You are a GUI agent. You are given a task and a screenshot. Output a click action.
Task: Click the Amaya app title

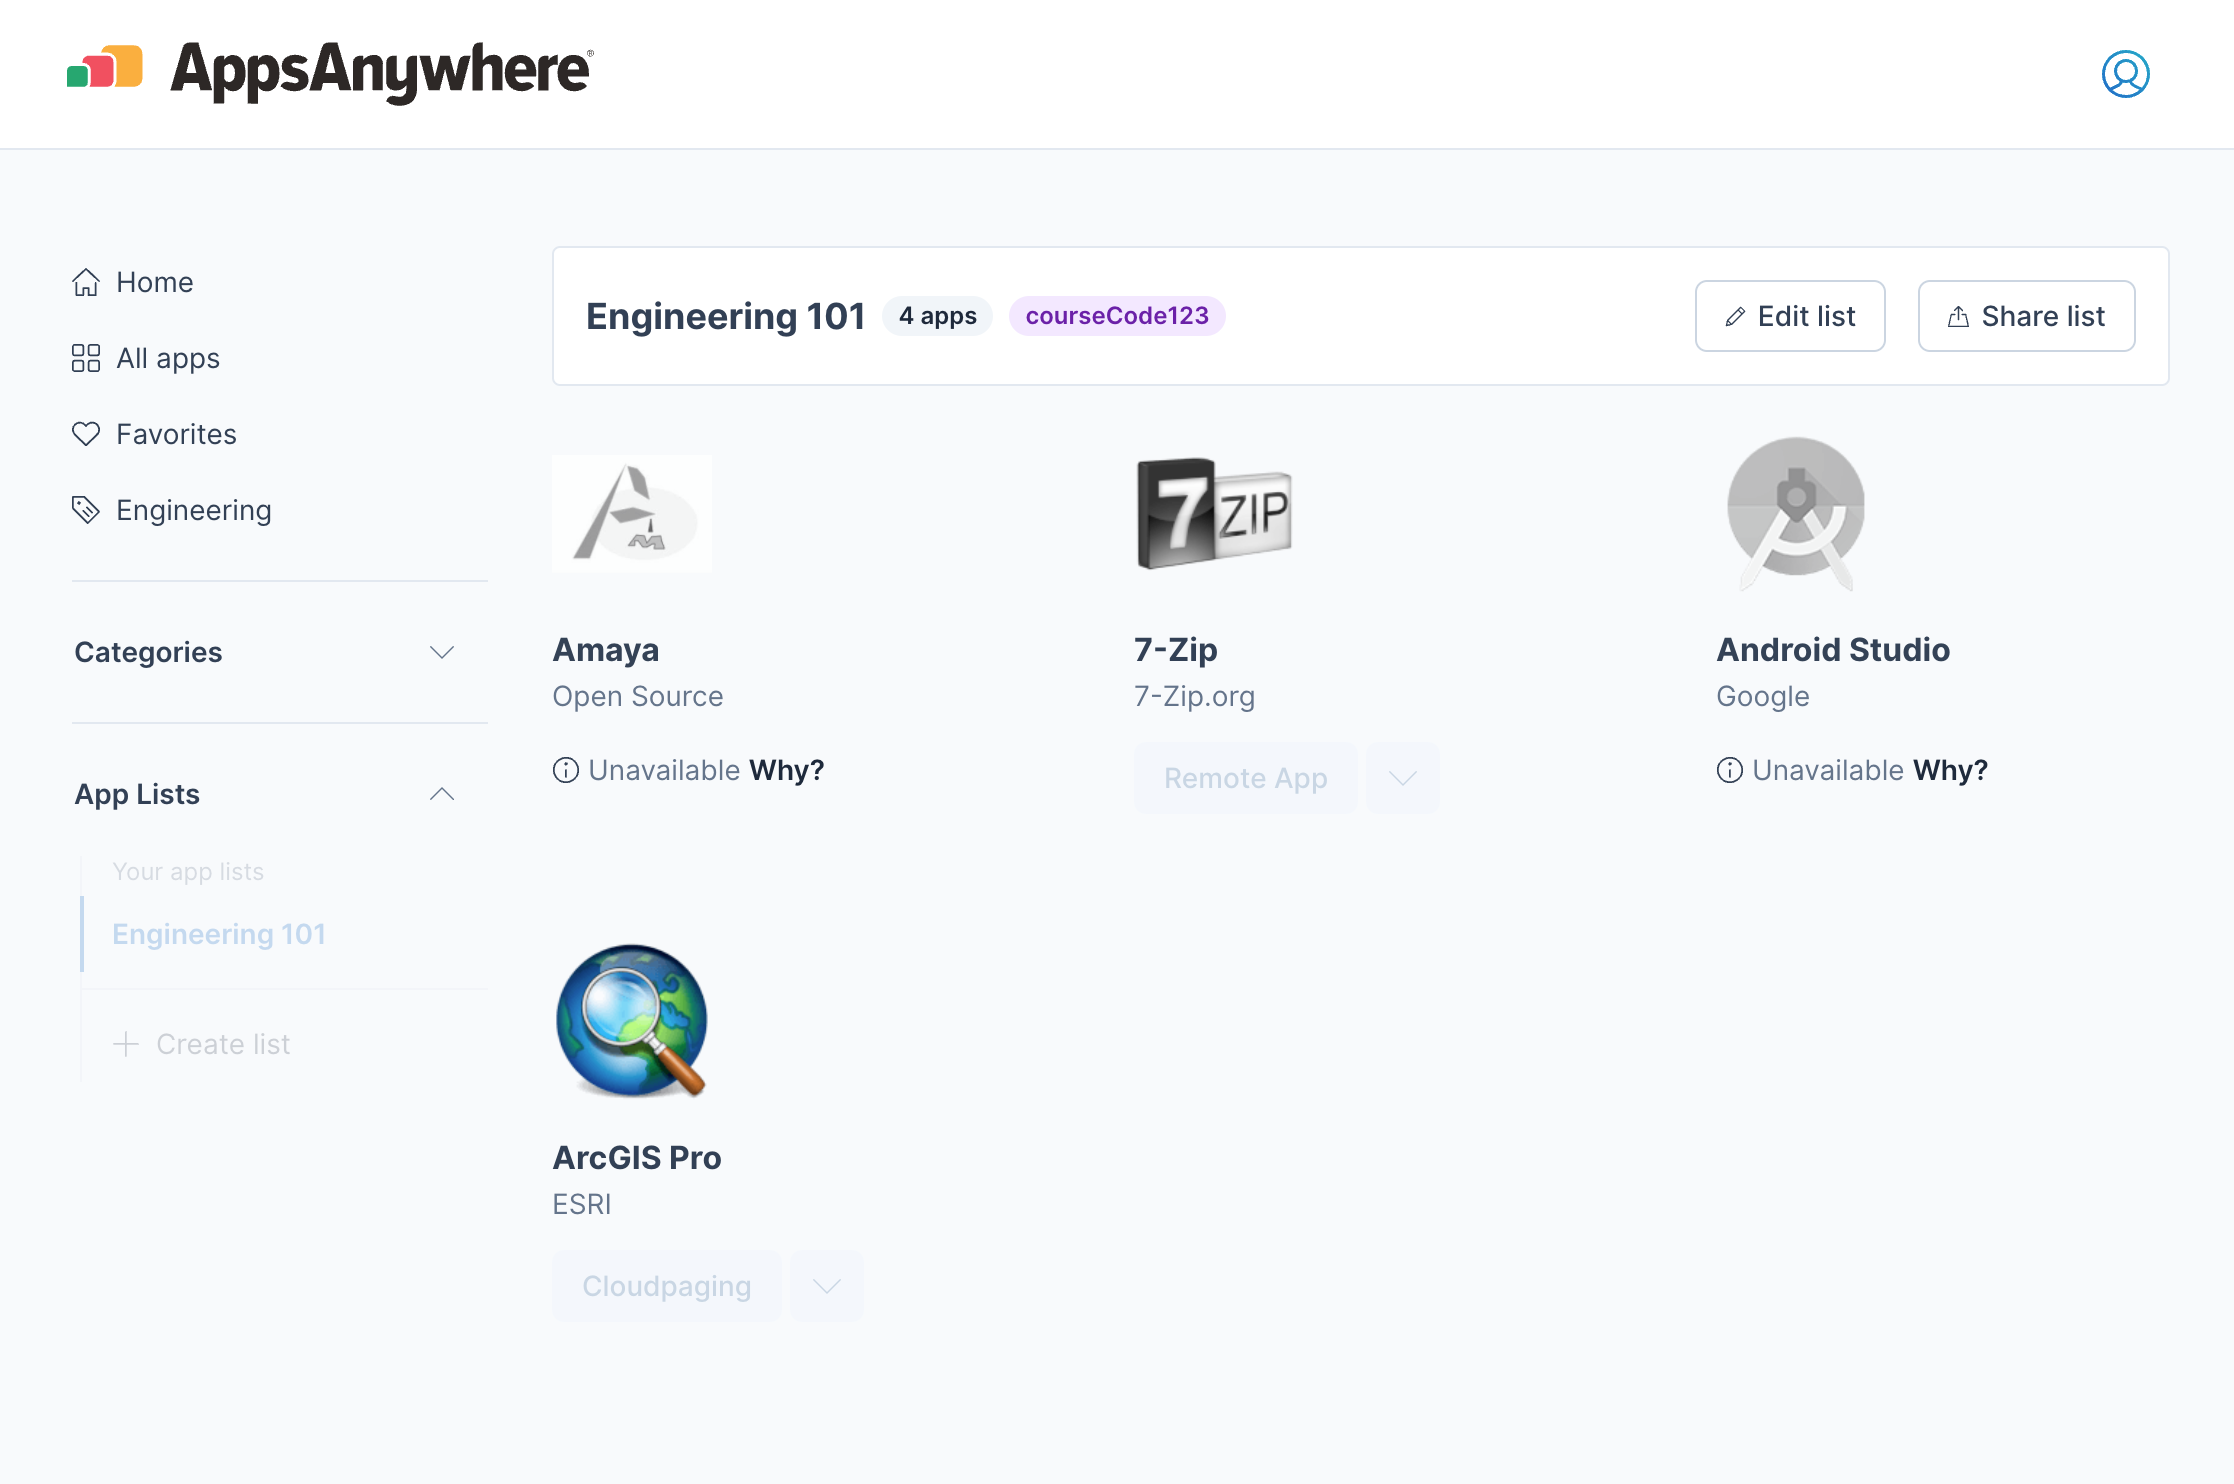click(x=606, y=650)
